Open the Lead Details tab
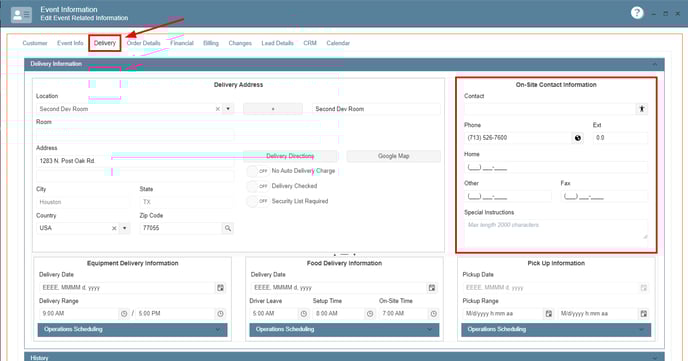688x361 pixels. [x=277, y=43]
